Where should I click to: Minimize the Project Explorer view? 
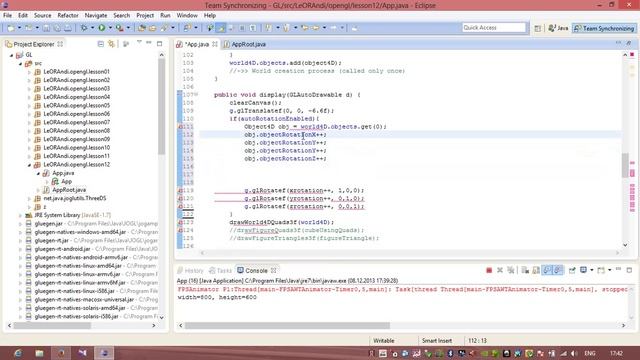pyautogui.click(x=149, y=43)
